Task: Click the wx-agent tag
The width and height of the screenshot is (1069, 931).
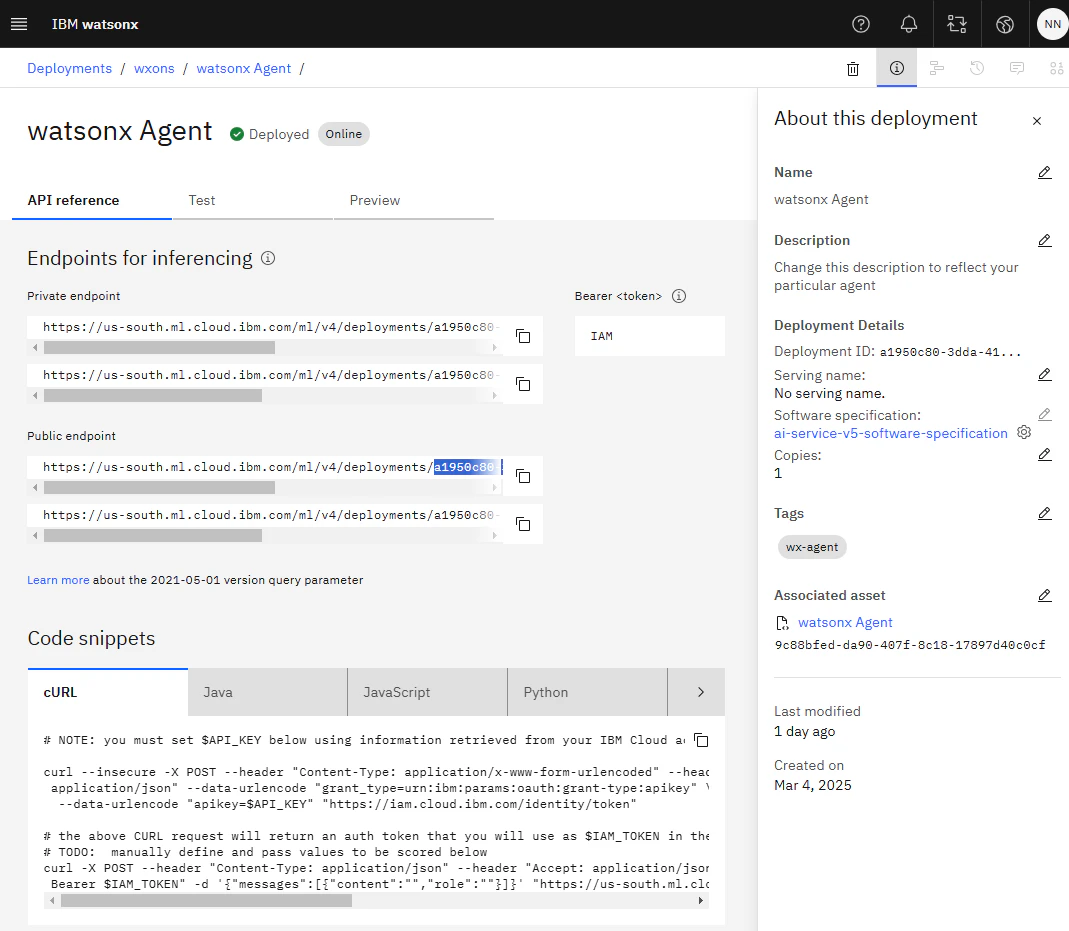Action: pyautogui.click(x=812, y=547)
